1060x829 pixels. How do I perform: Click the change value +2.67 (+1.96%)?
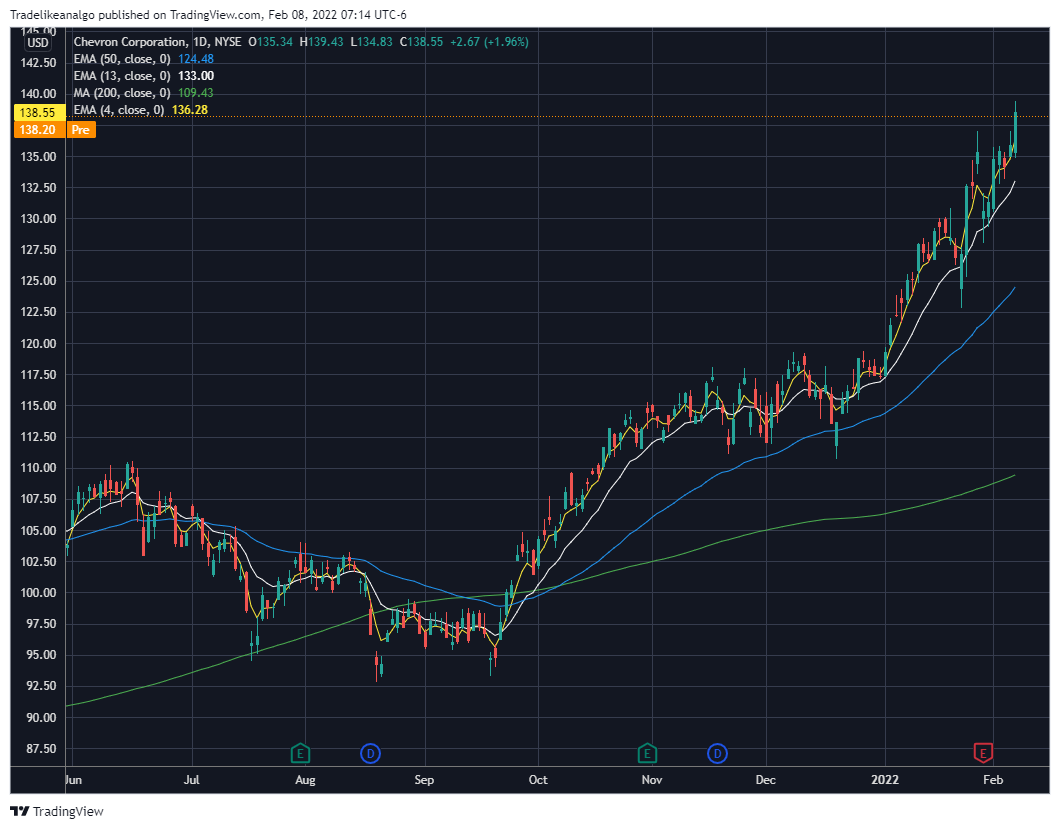[x=489, y=42]
